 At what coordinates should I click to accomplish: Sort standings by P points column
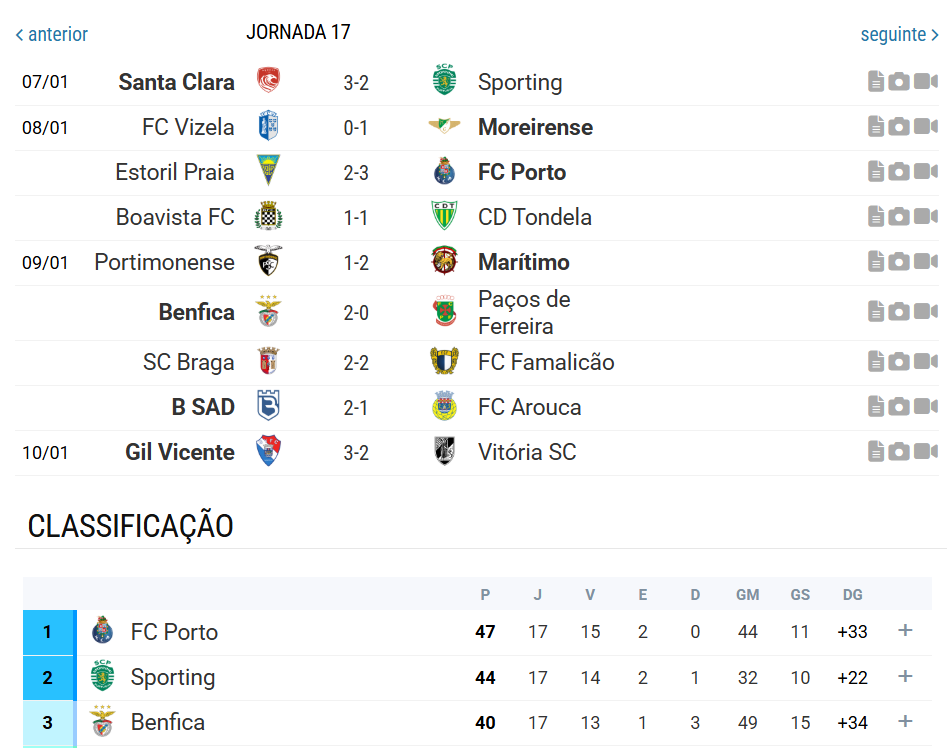pos(485,595)
